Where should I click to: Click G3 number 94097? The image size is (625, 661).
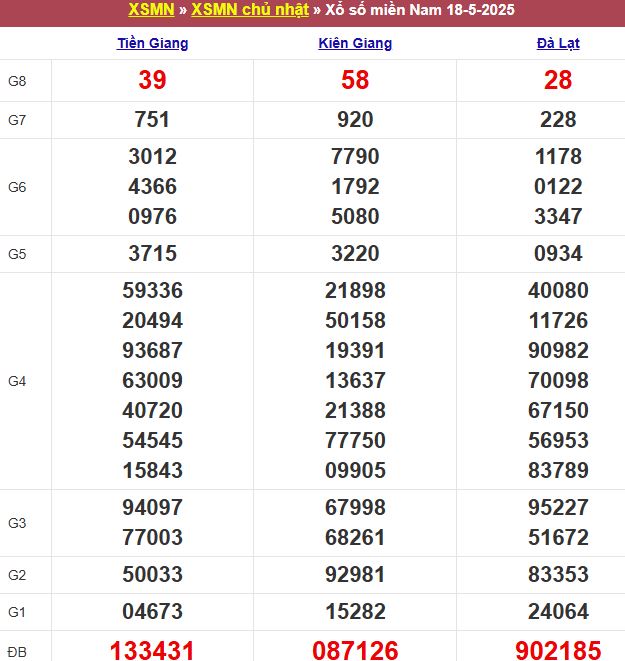(x=153, y=507)
